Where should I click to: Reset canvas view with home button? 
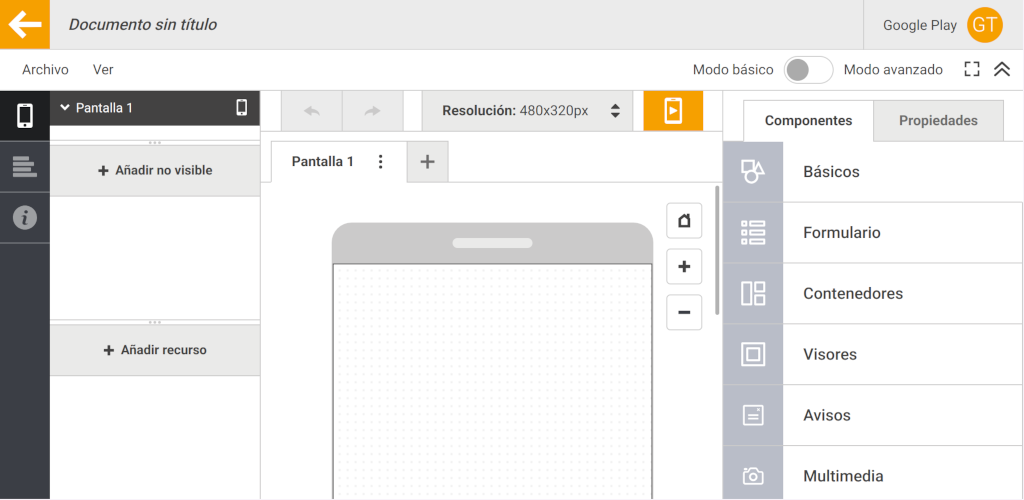684,221
